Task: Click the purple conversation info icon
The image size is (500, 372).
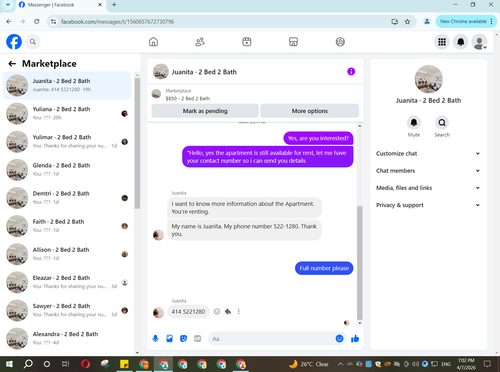Action: pyautogui.click(x=351, y=71)
